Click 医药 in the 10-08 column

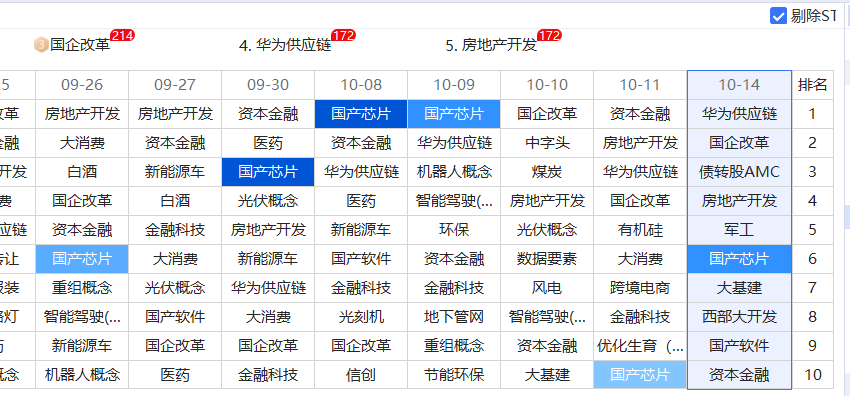coord(361,201)
